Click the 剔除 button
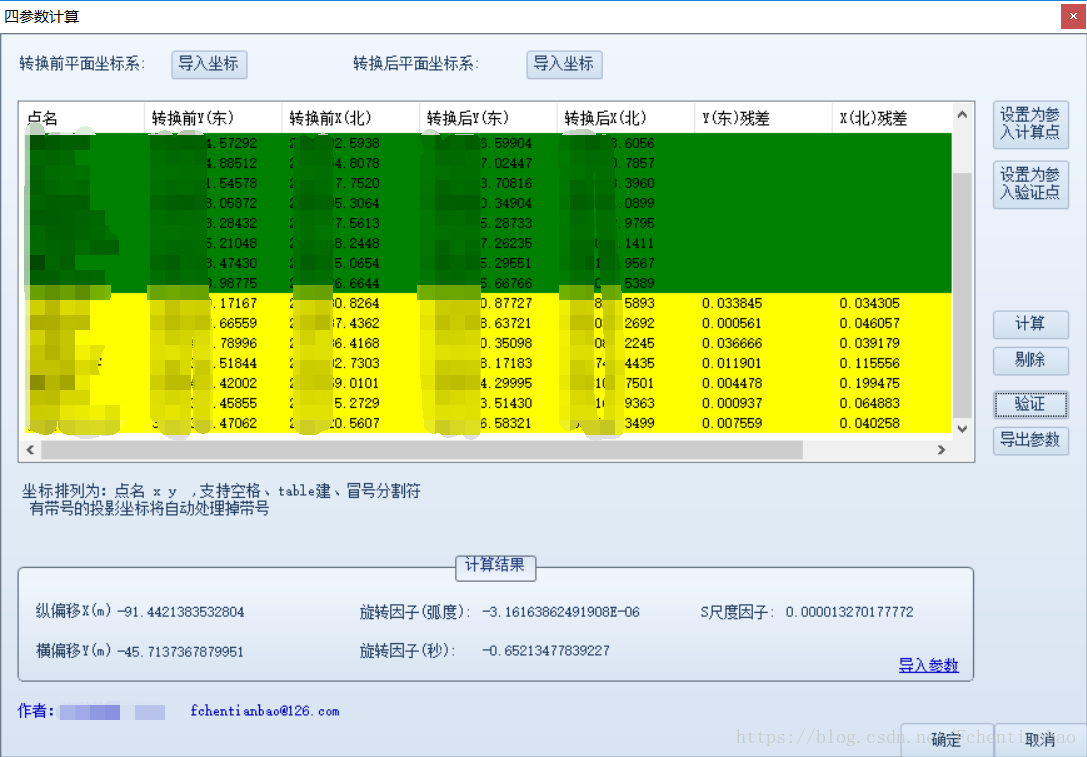Viewport: 1087px width, 757px height. (1030, 360)
